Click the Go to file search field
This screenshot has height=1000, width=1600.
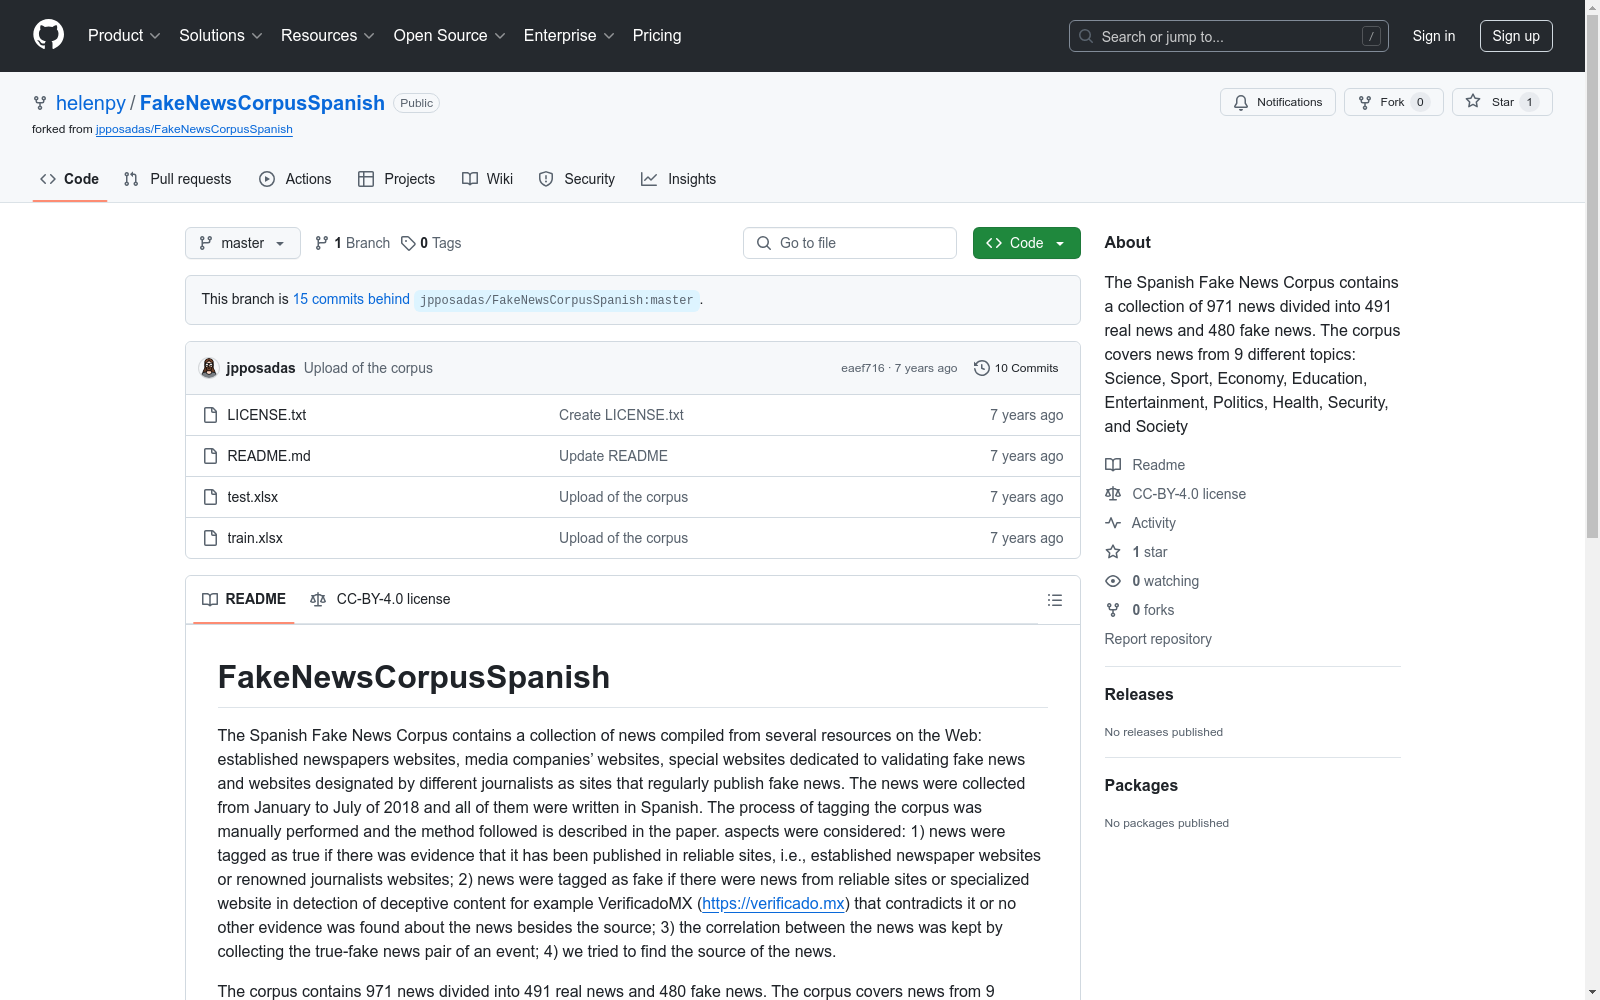[850, 243]
